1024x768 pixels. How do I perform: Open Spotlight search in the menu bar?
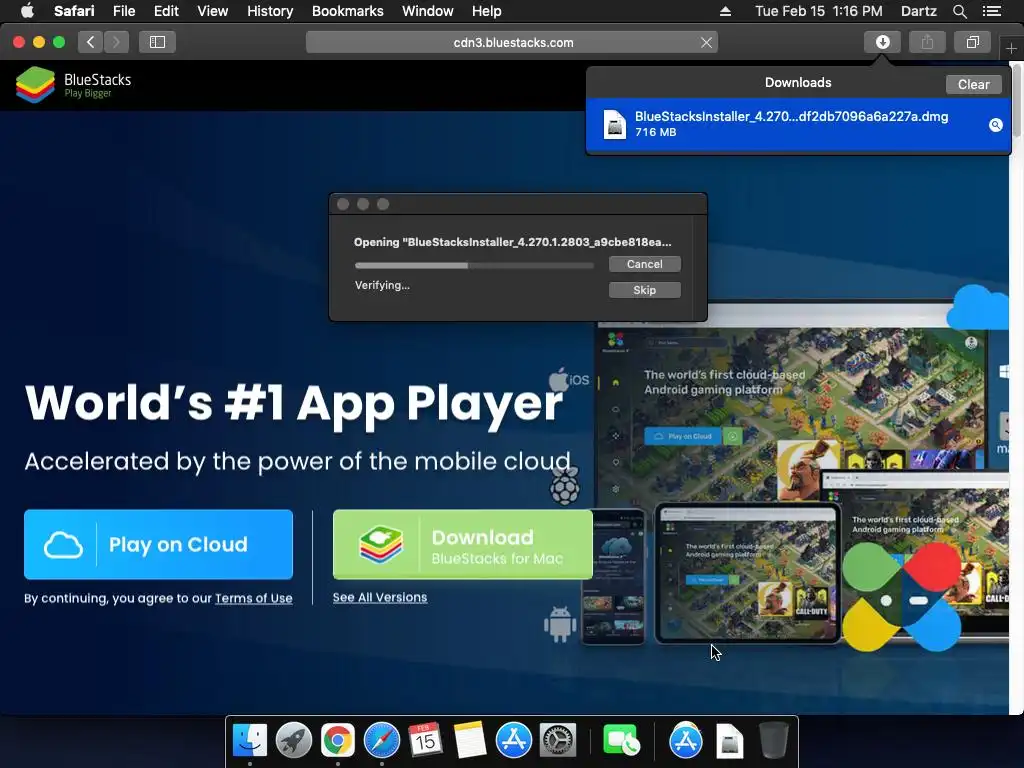click(959, 11)
